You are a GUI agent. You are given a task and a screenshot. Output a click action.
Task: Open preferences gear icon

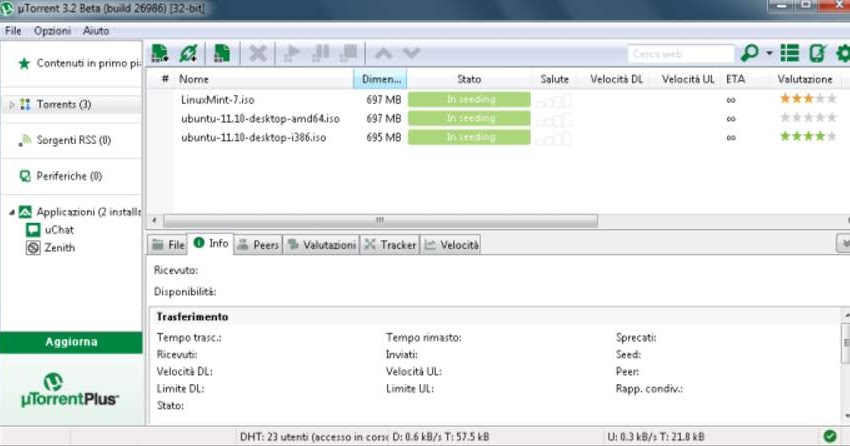843,53
